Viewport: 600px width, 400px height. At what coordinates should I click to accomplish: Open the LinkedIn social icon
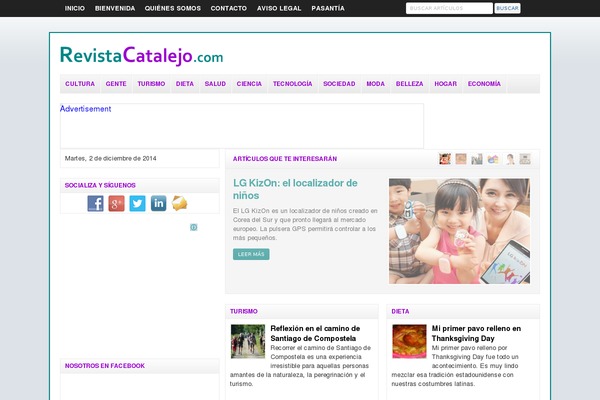click(x=158, y=203)
